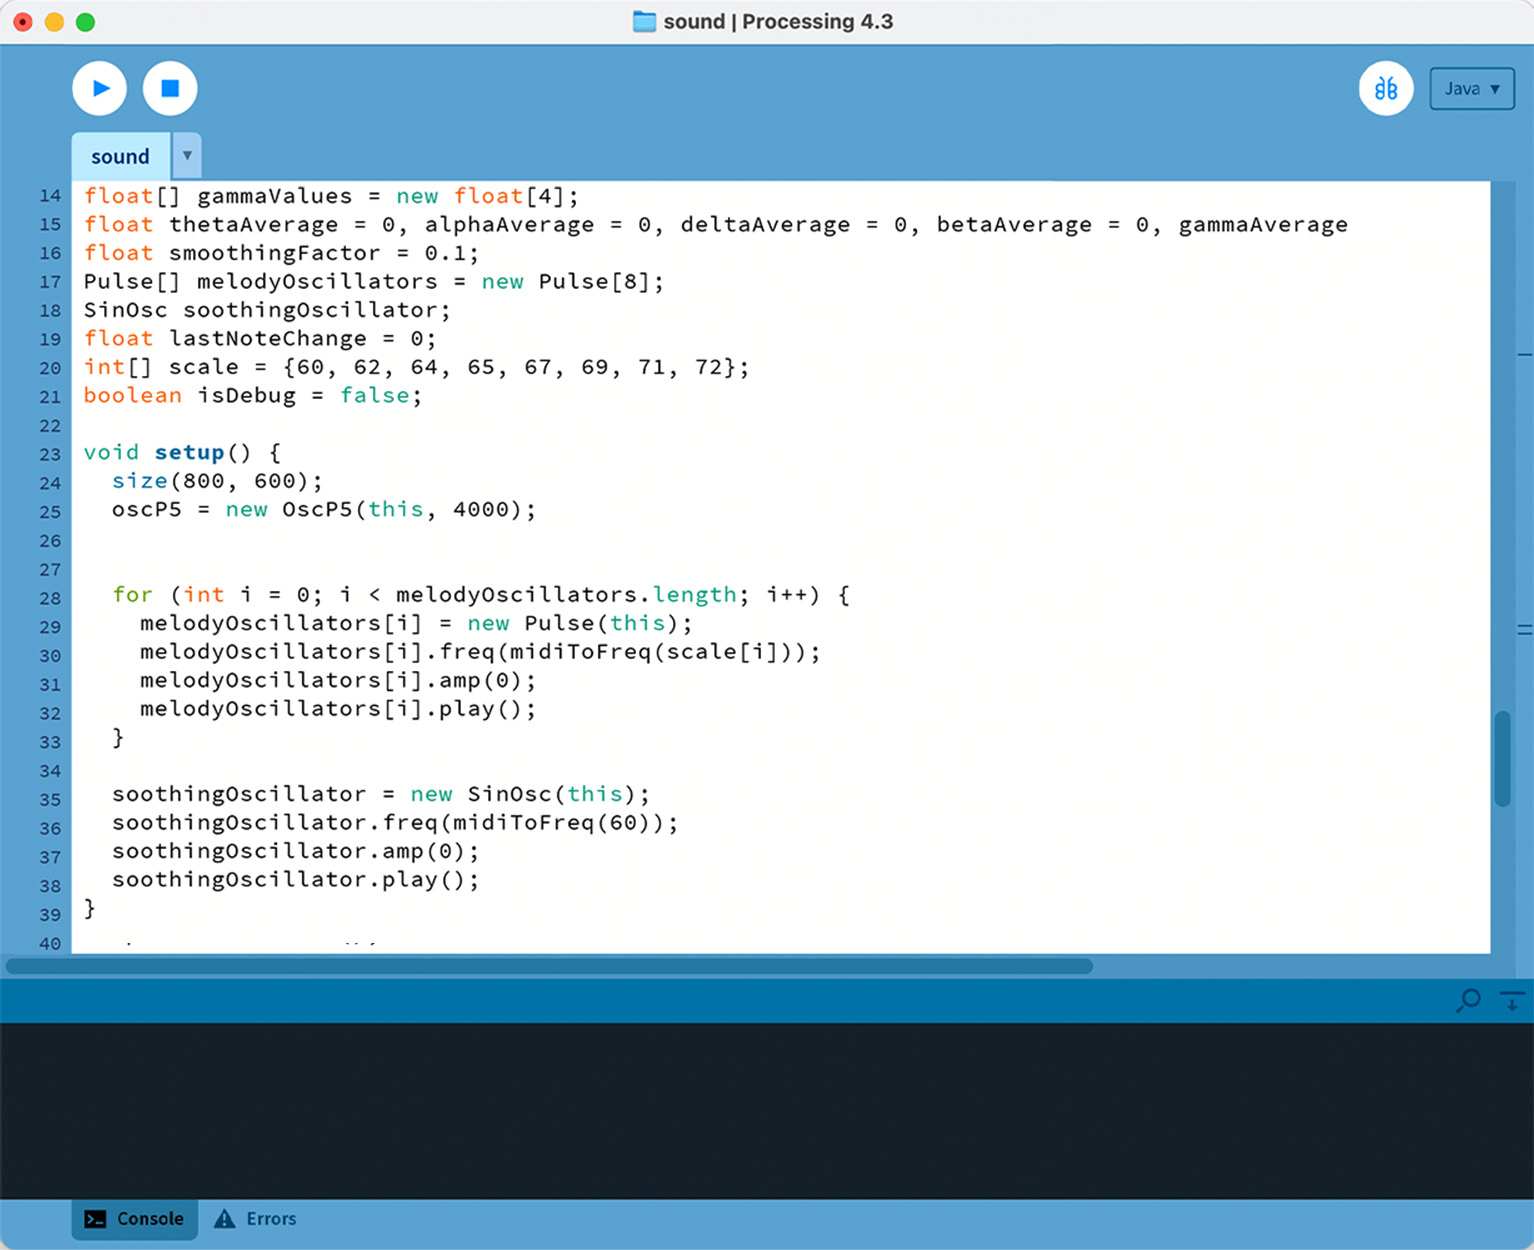Viewport: 1534px width, 1250px height.
Task: Place cursor on the setup function name
Action: coord(189,453)
